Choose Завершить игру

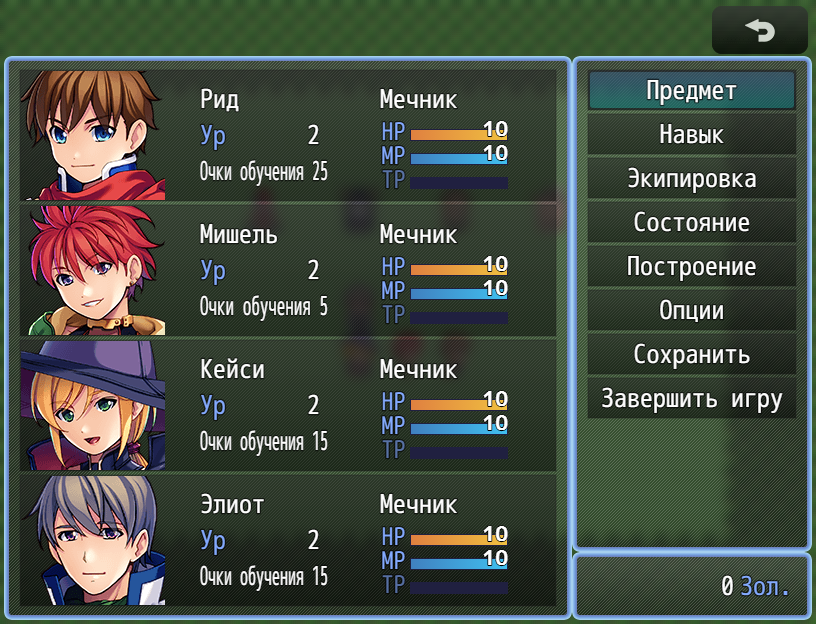pyautogui.click(x=692, y=399)
